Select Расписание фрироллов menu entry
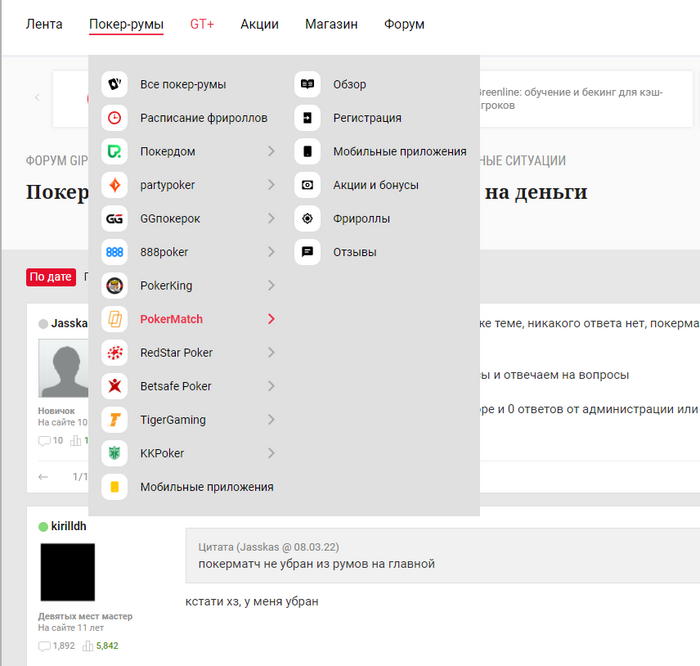 coord(204,118)
